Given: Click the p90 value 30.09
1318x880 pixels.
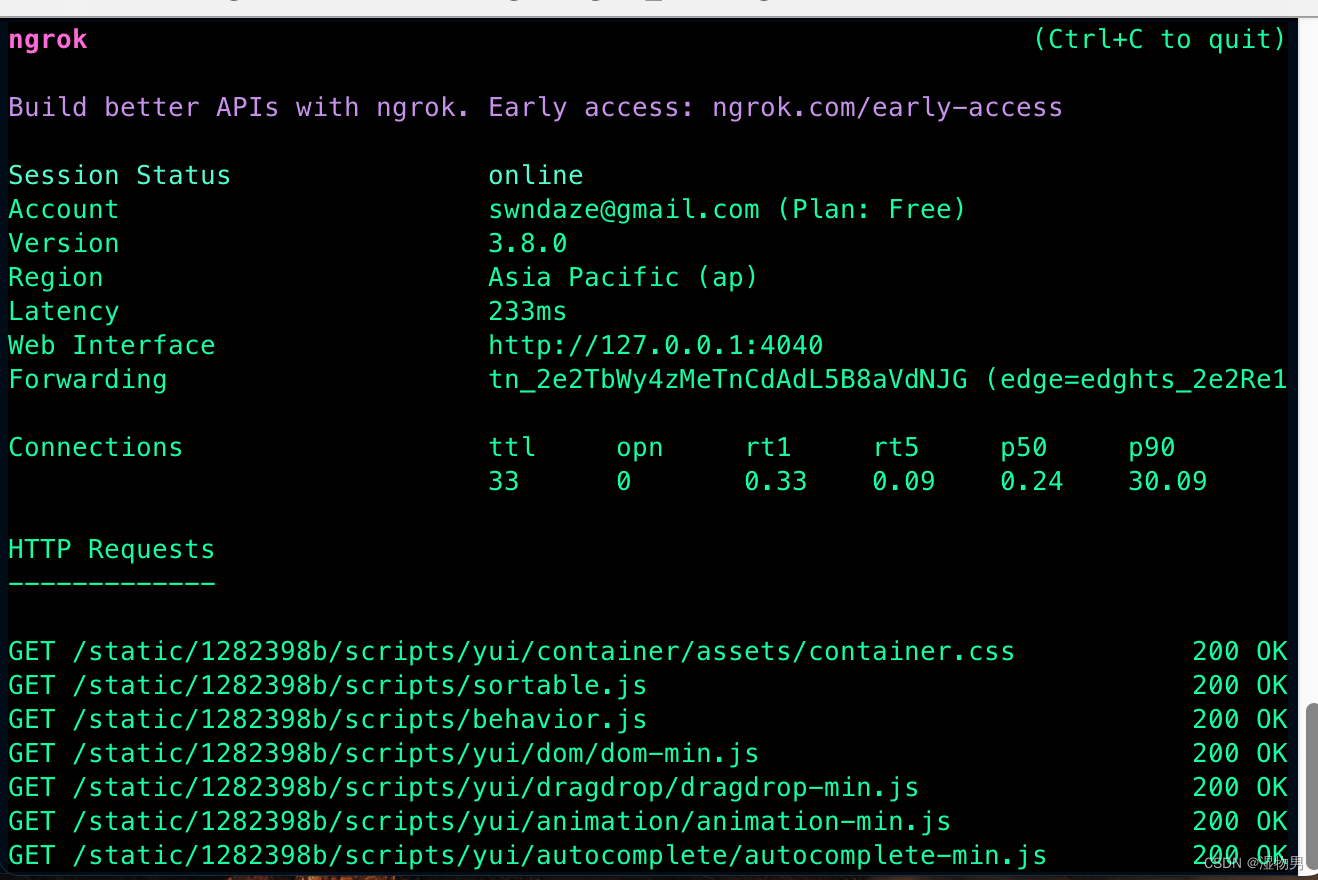Looking at the screenshot, I should pyautogui.click(x=1168, y=481).
